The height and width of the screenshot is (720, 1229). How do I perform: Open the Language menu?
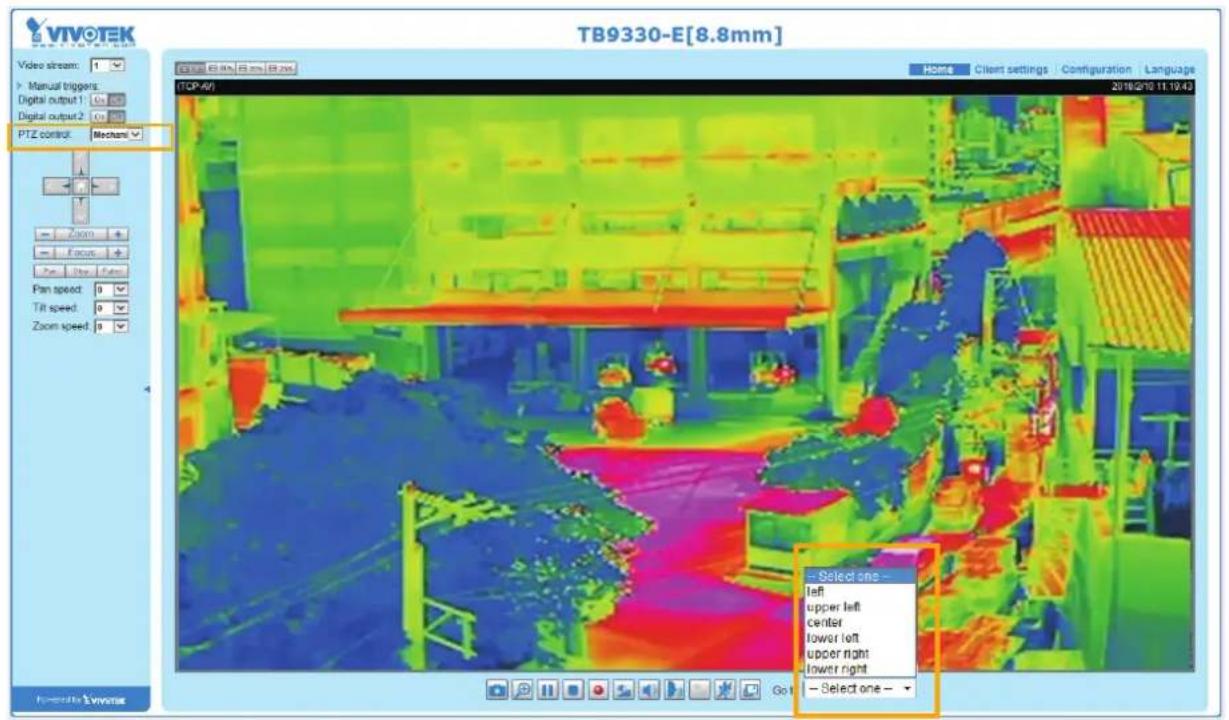1169,69
